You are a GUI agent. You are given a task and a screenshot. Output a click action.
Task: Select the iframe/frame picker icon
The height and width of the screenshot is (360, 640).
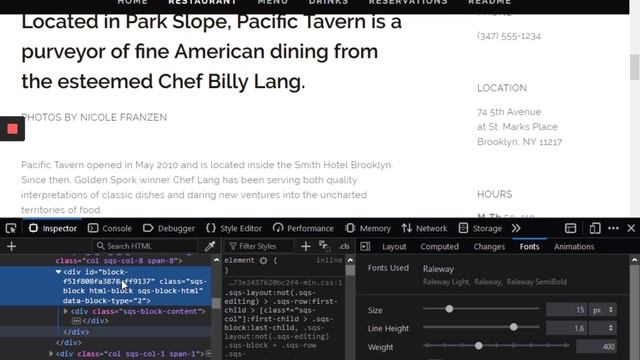[570, 228]
